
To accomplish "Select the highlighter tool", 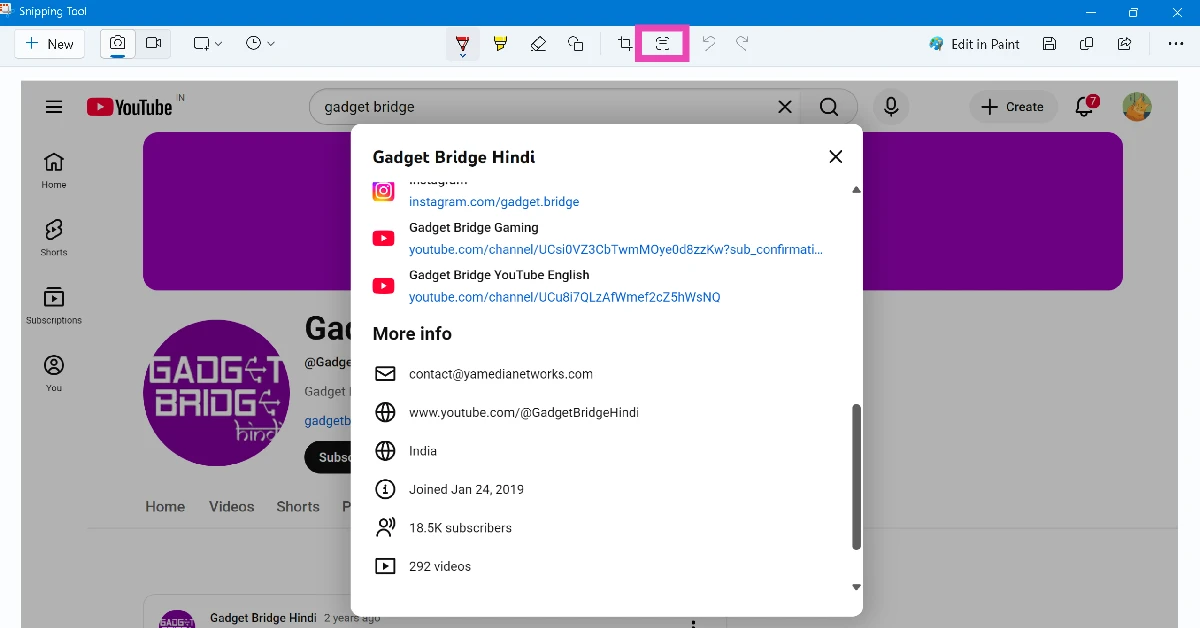I will coord(500,43).
